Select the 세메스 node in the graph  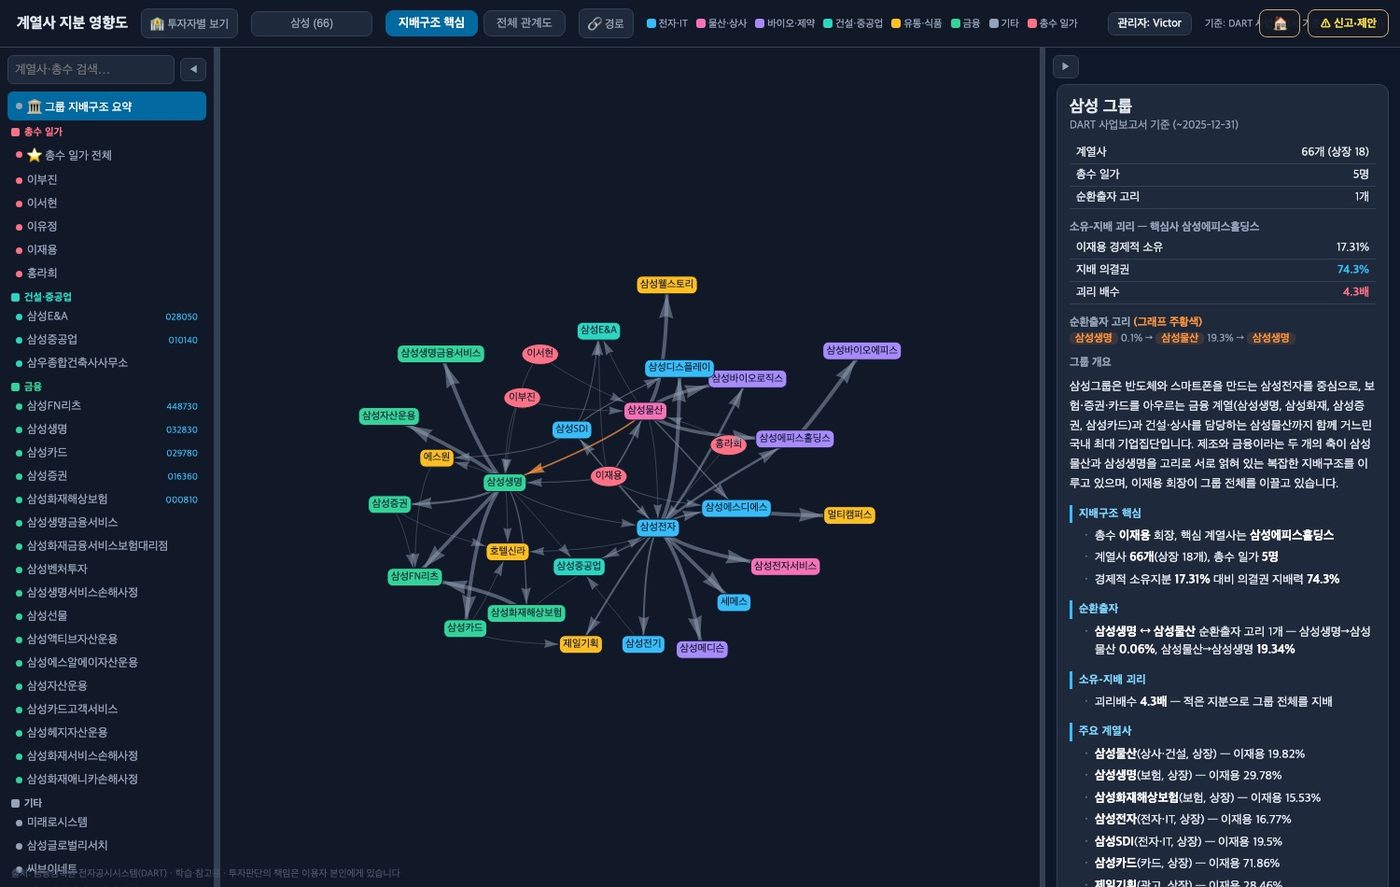[x=733, y=602]
